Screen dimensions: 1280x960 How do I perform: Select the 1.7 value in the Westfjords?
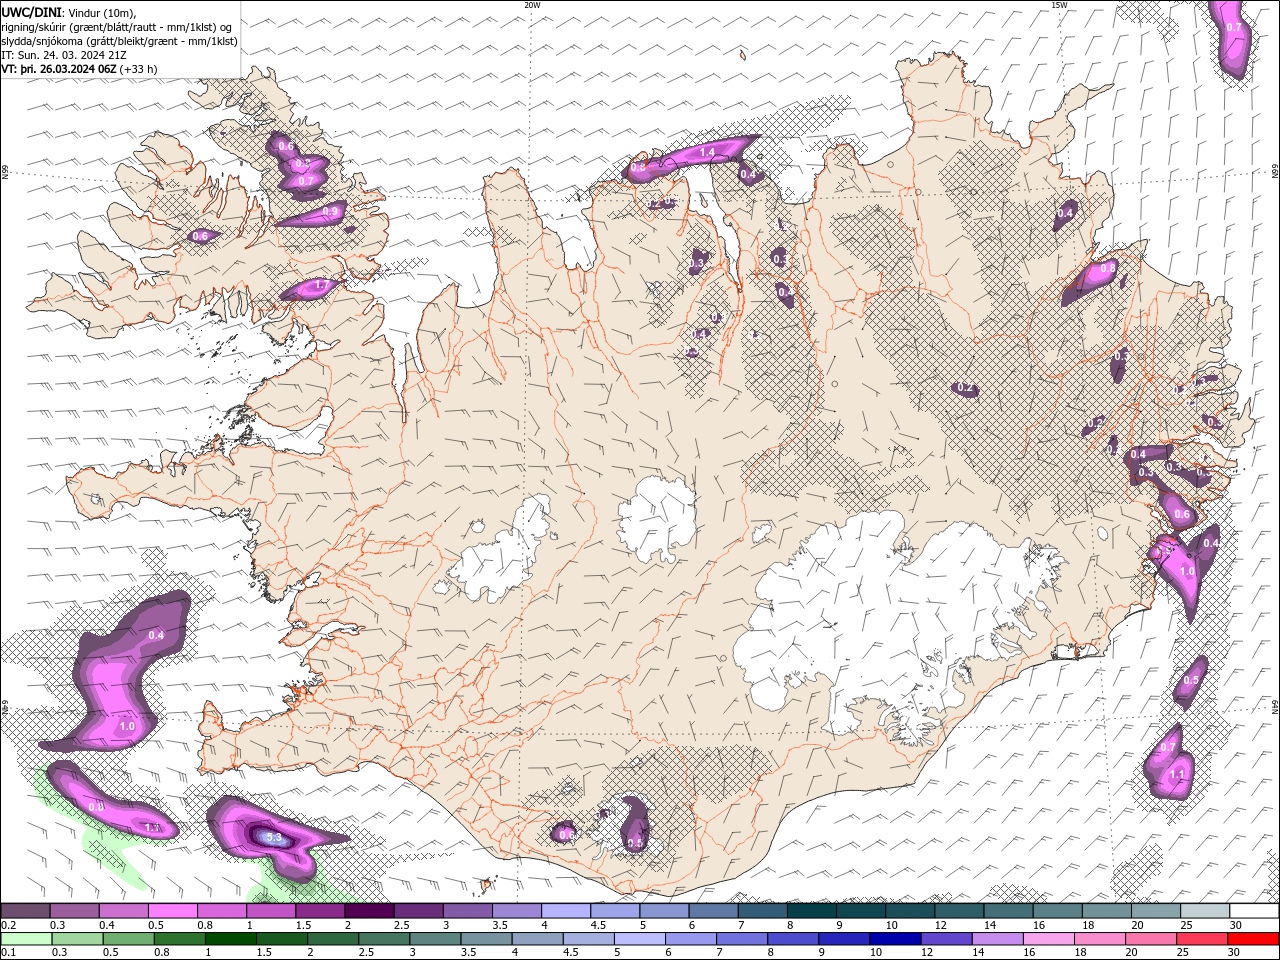pyautogui.click(x=321, y=285)
